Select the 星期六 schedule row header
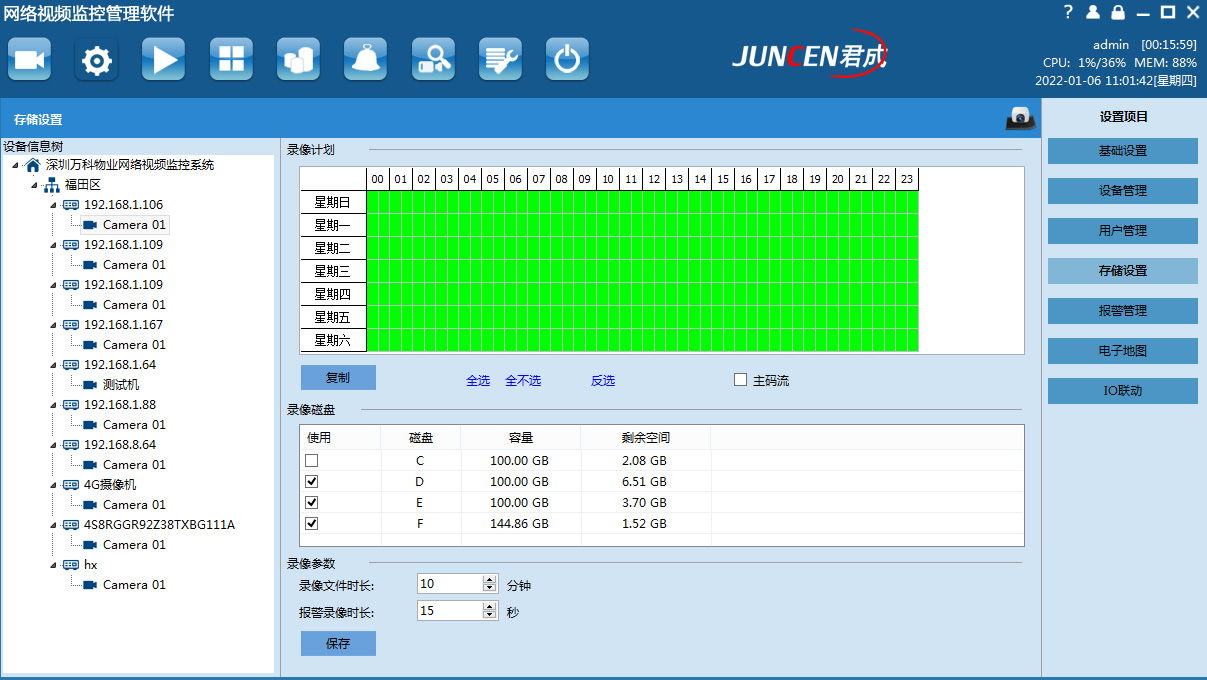This screenshot has width=1207, height=680. 333,340
